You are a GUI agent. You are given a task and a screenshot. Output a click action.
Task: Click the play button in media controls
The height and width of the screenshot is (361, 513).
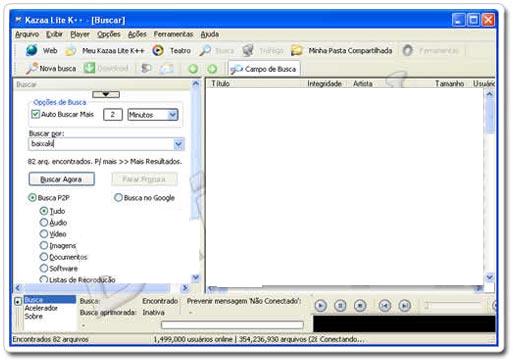click(320, 306)
